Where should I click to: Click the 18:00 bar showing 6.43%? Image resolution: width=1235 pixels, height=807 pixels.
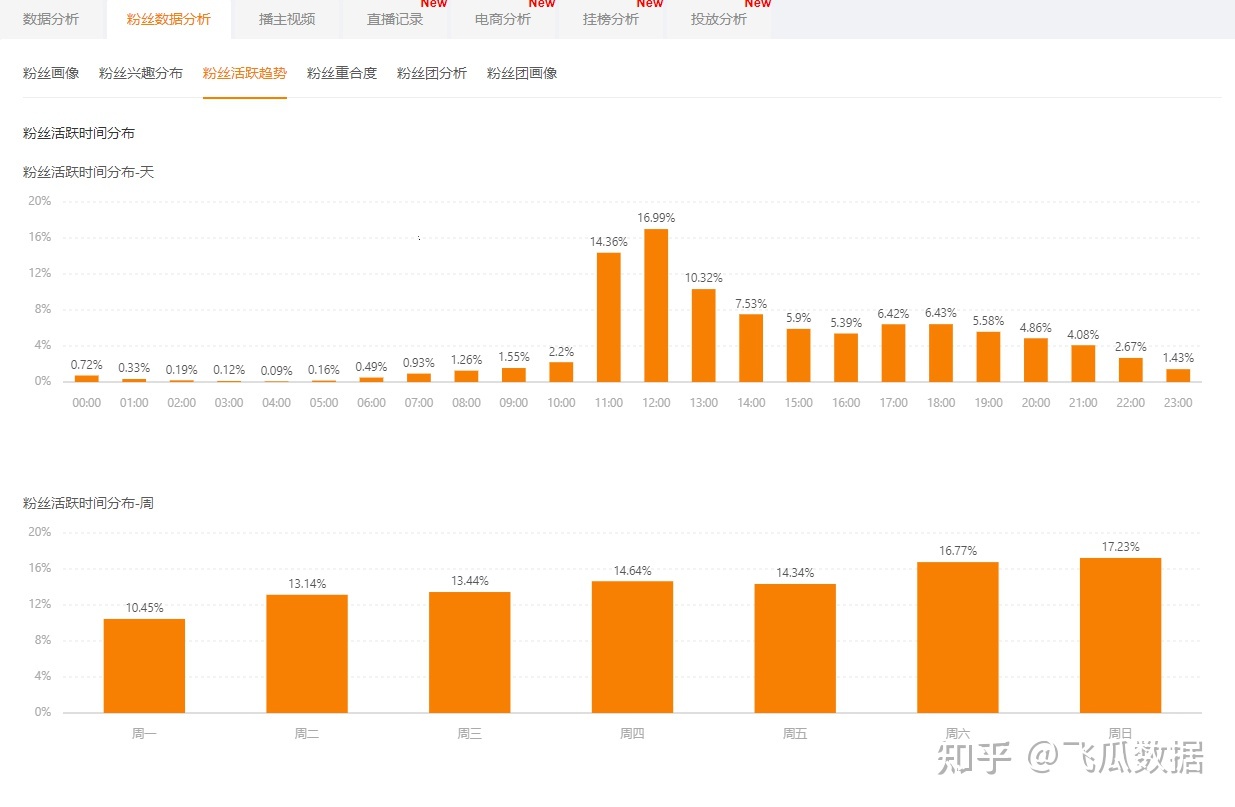[x=941, y=353]
